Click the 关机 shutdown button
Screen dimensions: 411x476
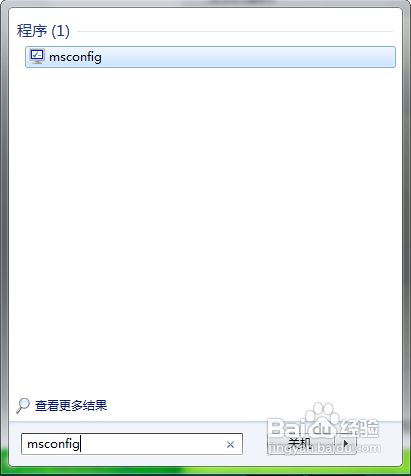(300, 444)
